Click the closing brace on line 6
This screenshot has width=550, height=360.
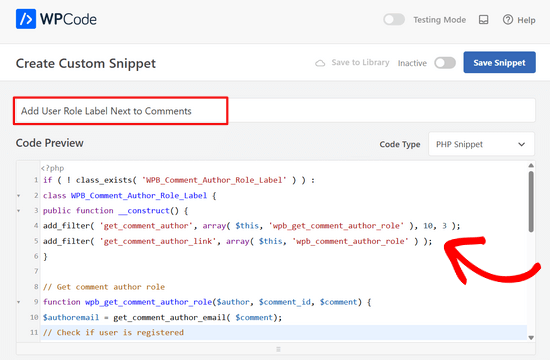click(45, 256)
